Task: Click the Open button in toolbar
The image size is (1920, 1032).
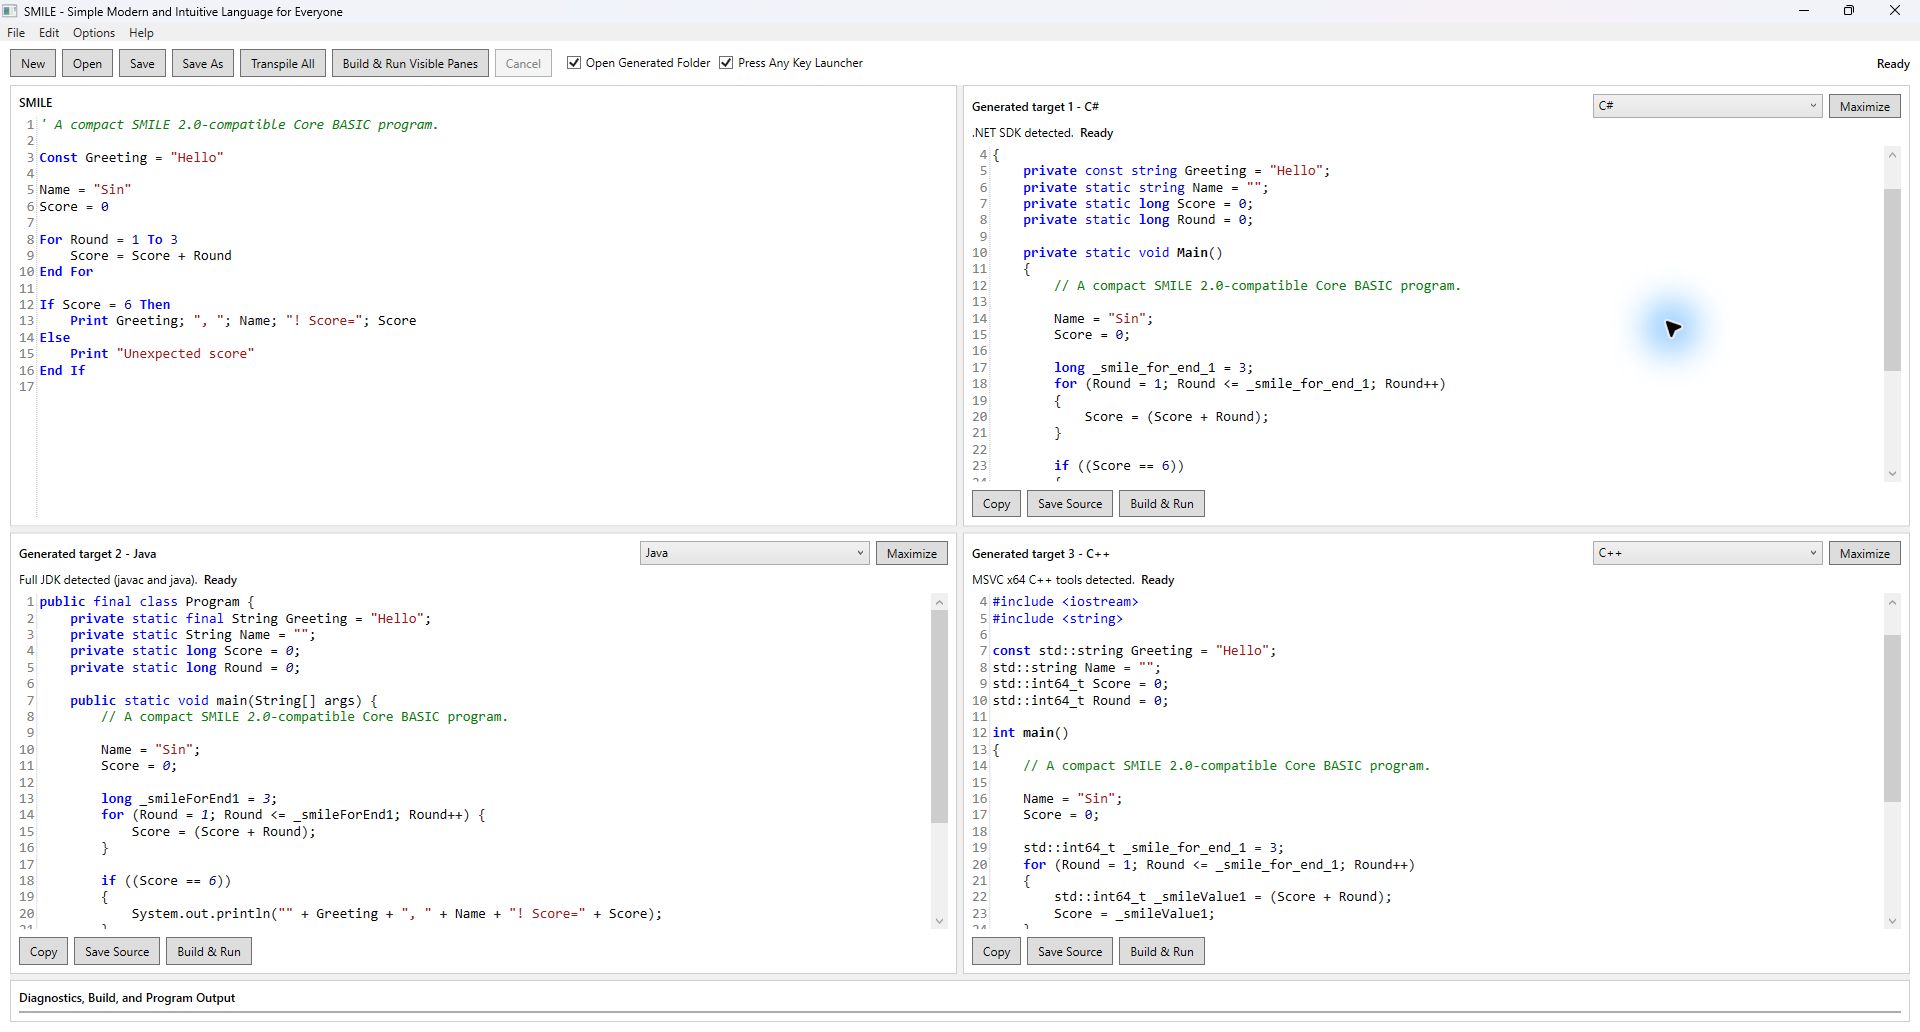Action: [87, 64]
